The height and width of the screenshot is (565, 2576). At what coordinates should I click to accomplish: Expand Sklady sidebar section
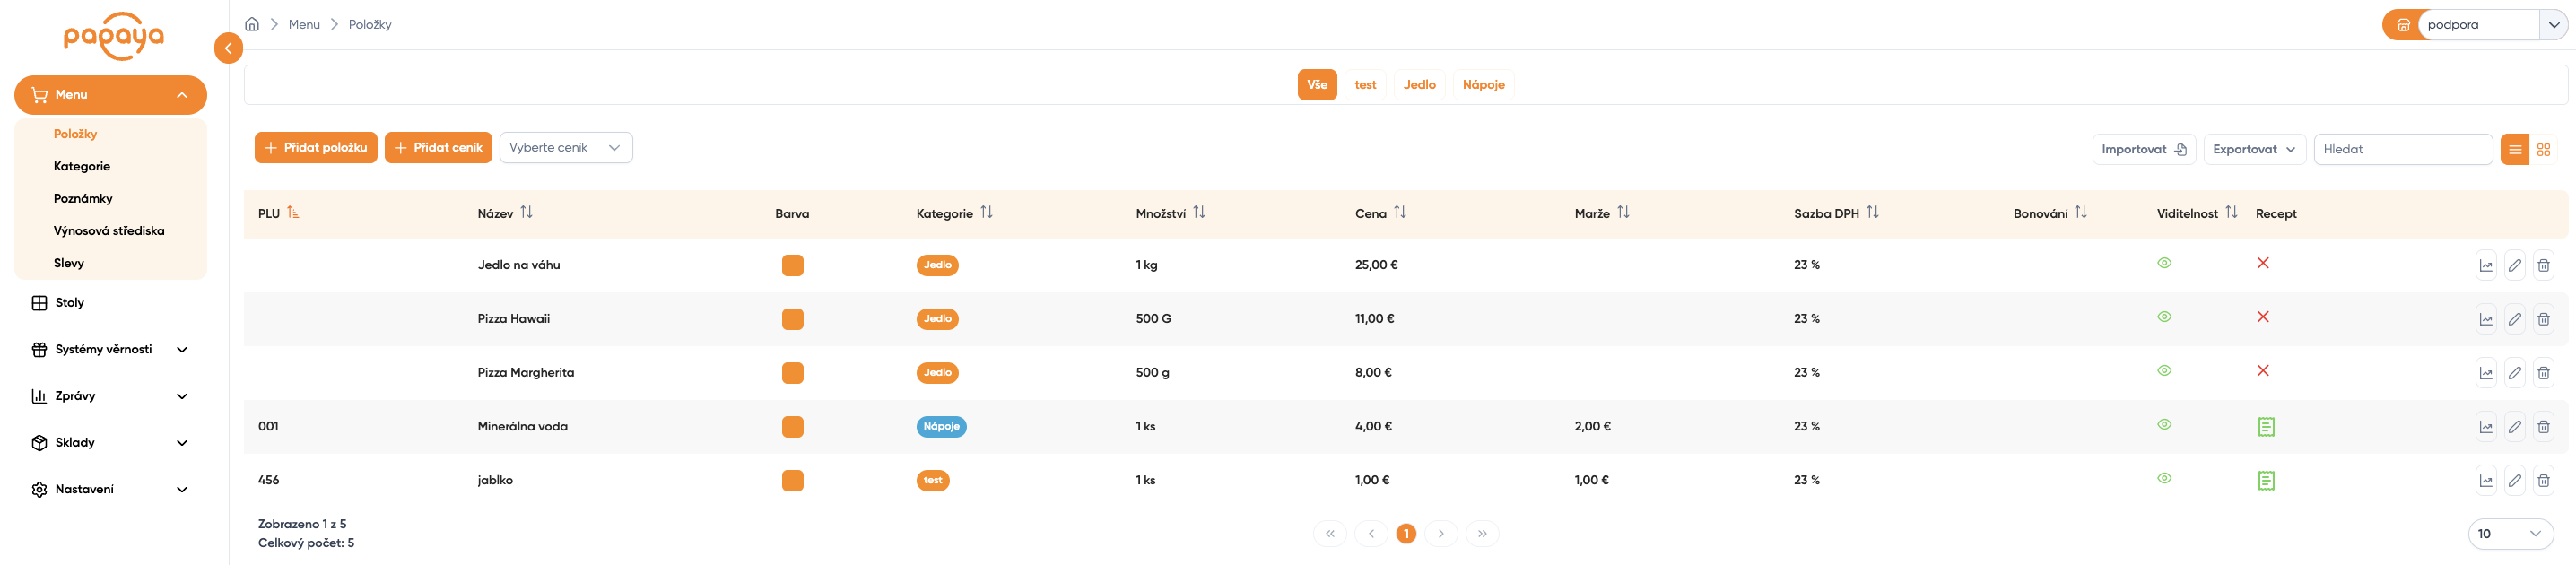pyautogui.click(x=110, y=443)
